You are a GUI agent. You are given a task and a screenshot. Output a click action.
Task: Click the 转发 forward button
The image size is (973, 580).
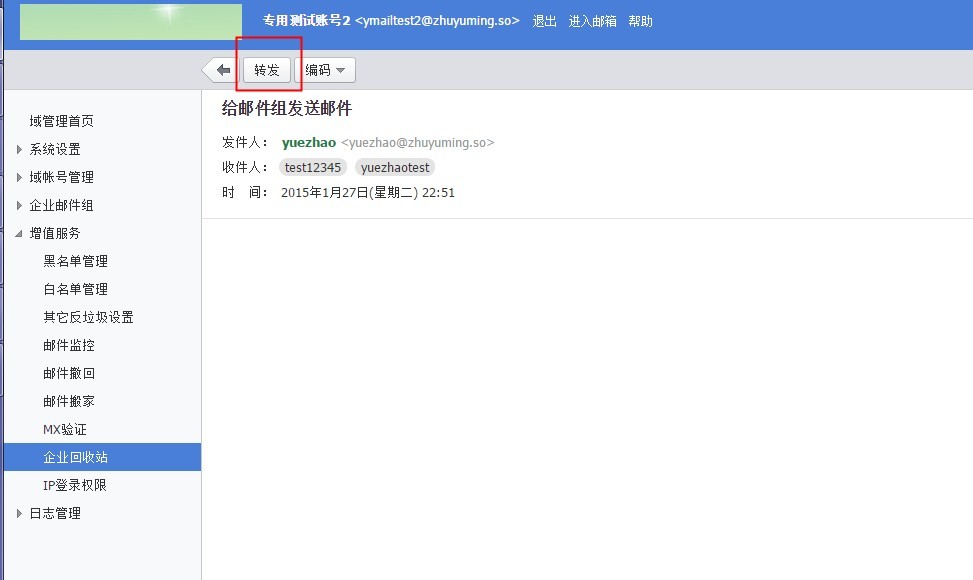click(267, 70)
